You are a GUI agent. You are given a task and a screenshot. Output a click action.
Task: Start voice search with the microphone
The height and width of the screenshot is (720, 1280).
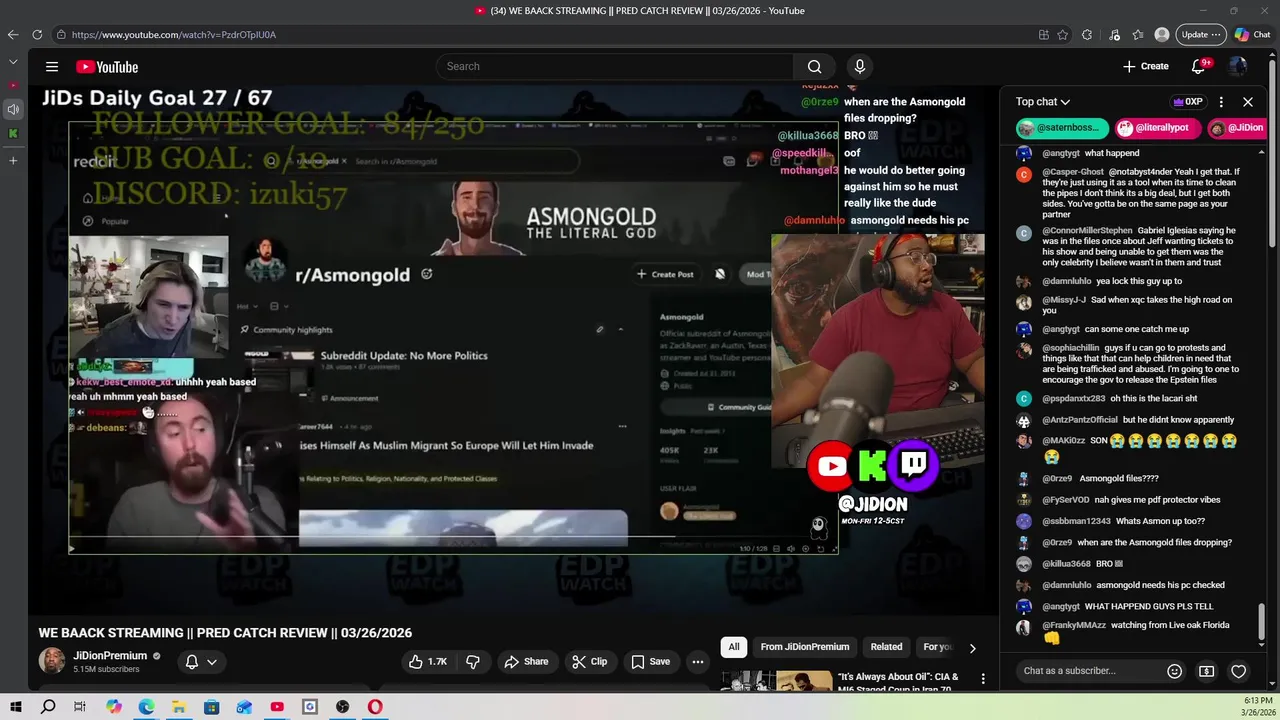pyautogui.click(x=859, y=67)
